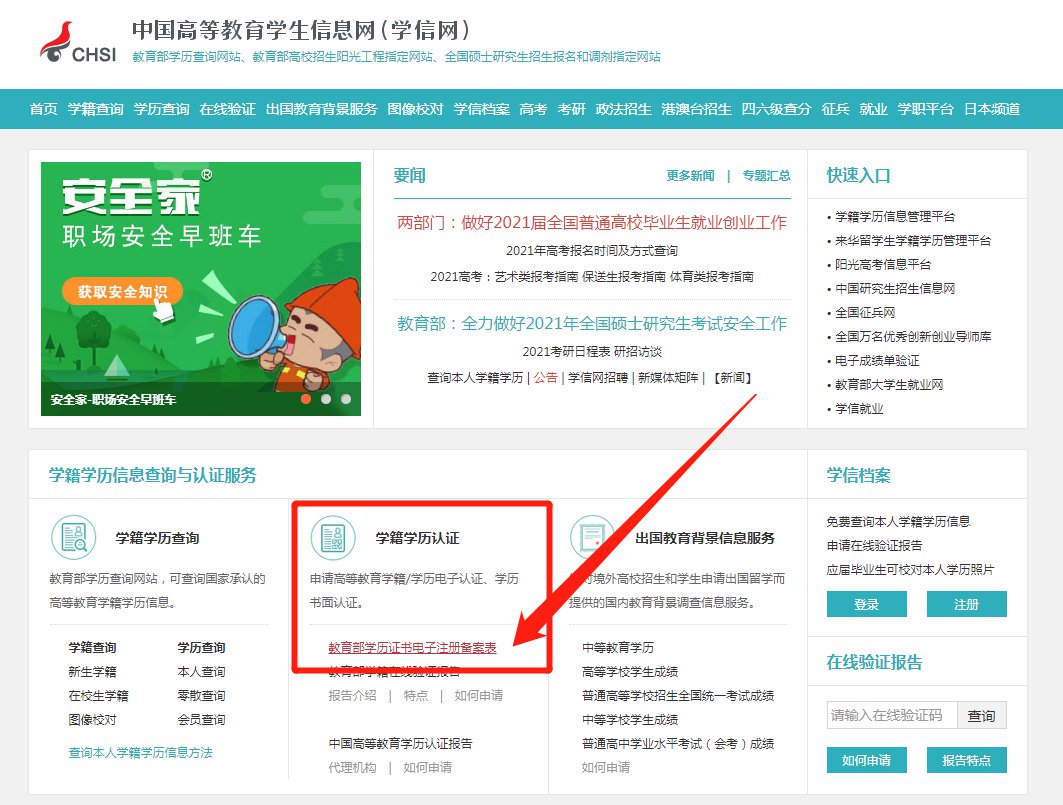This screenshot has width=1063, height=805.
Task: Open 零散查询 link
Action: point(201,696)
